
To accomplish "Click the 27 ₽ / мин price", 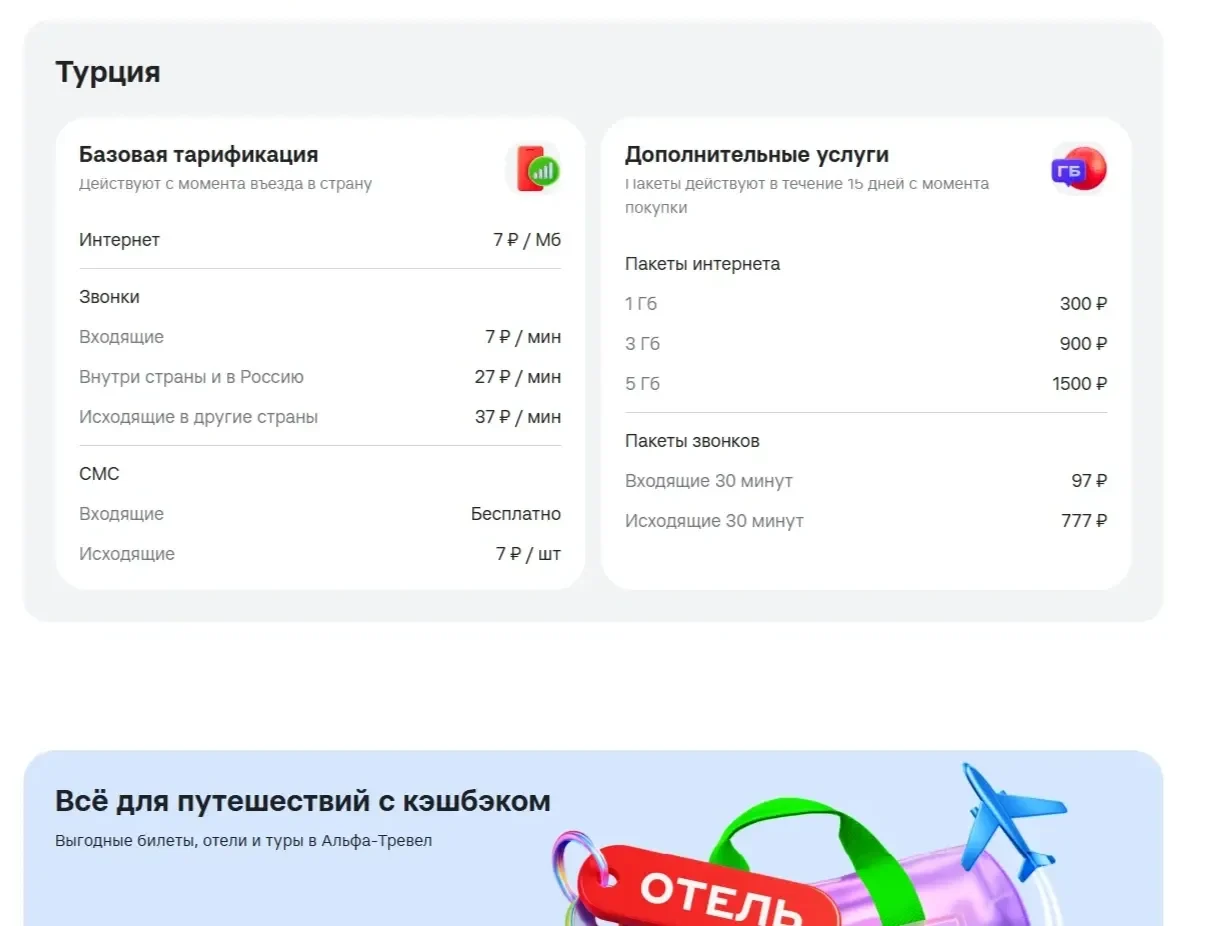I will (518, 377).
